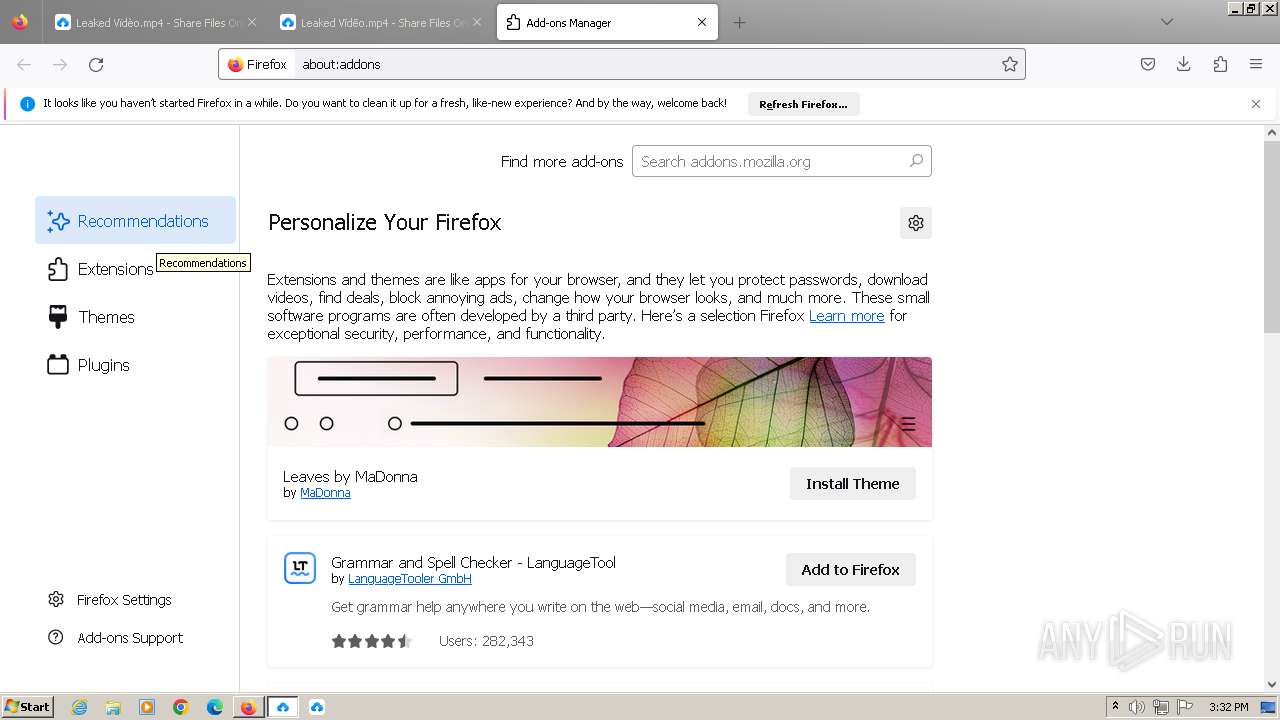Screen dimensions: 1280x720
Task: Click the network tray icon
Action: click(1161, 707)
